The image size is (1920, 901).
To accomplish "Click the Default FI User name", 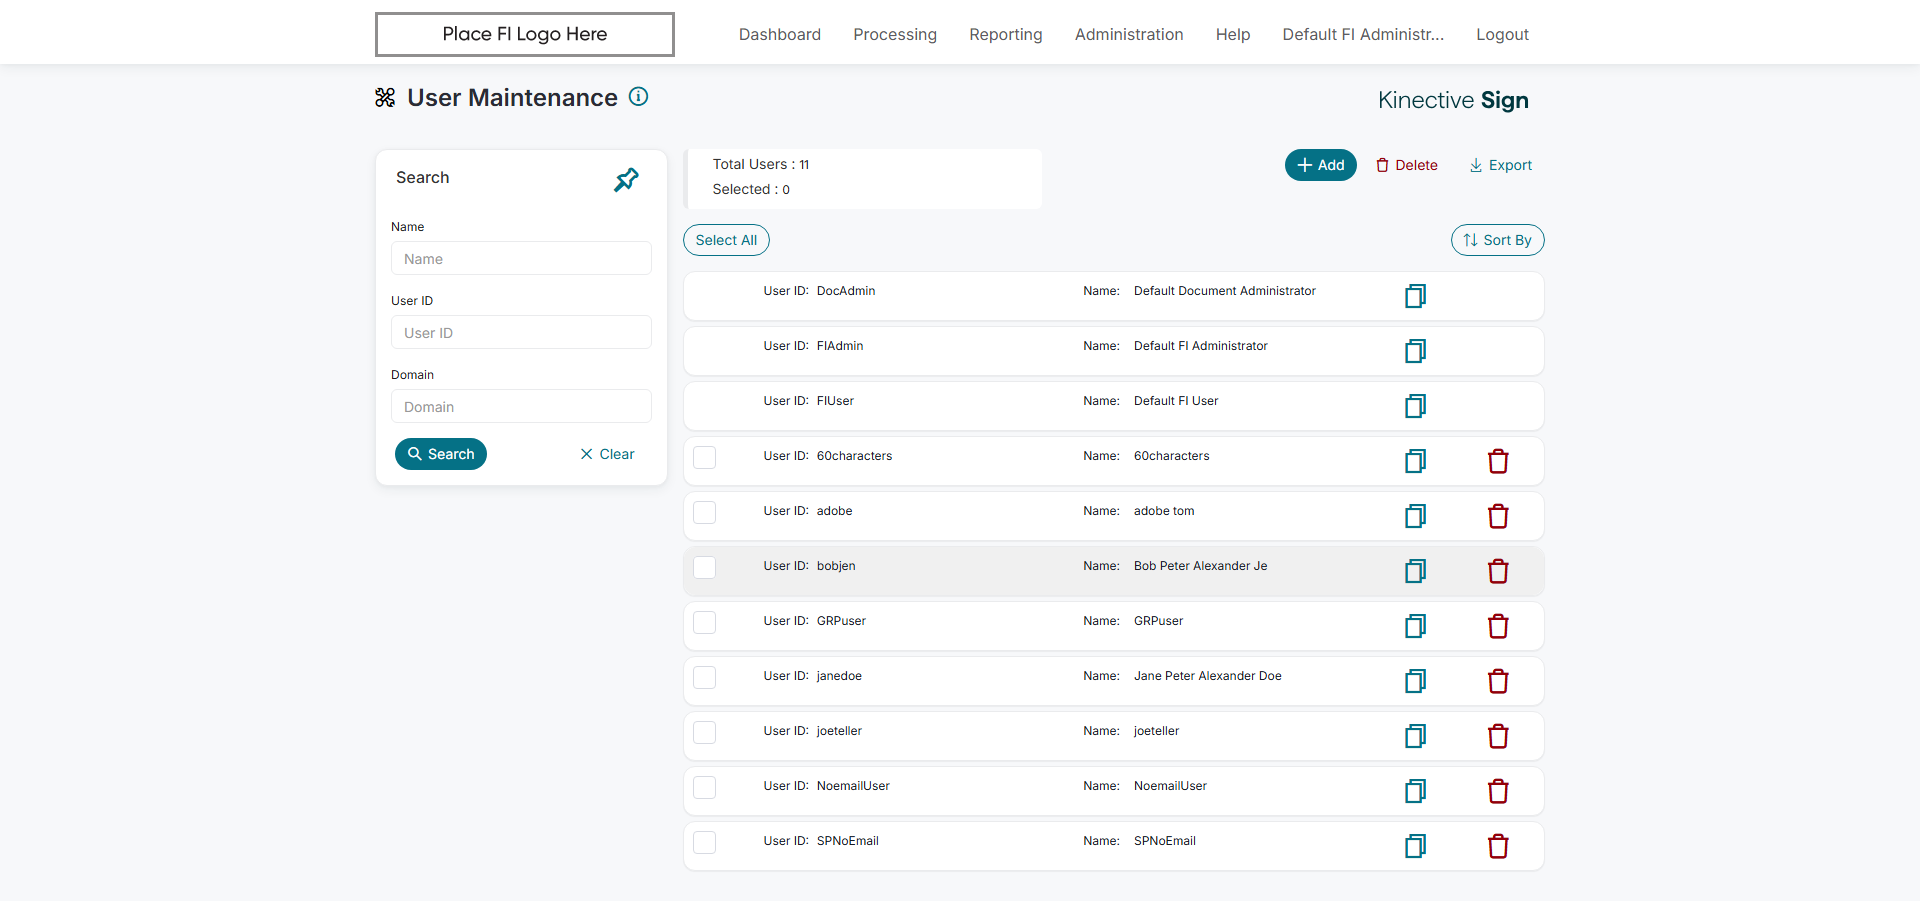I will coord(1176,401).
